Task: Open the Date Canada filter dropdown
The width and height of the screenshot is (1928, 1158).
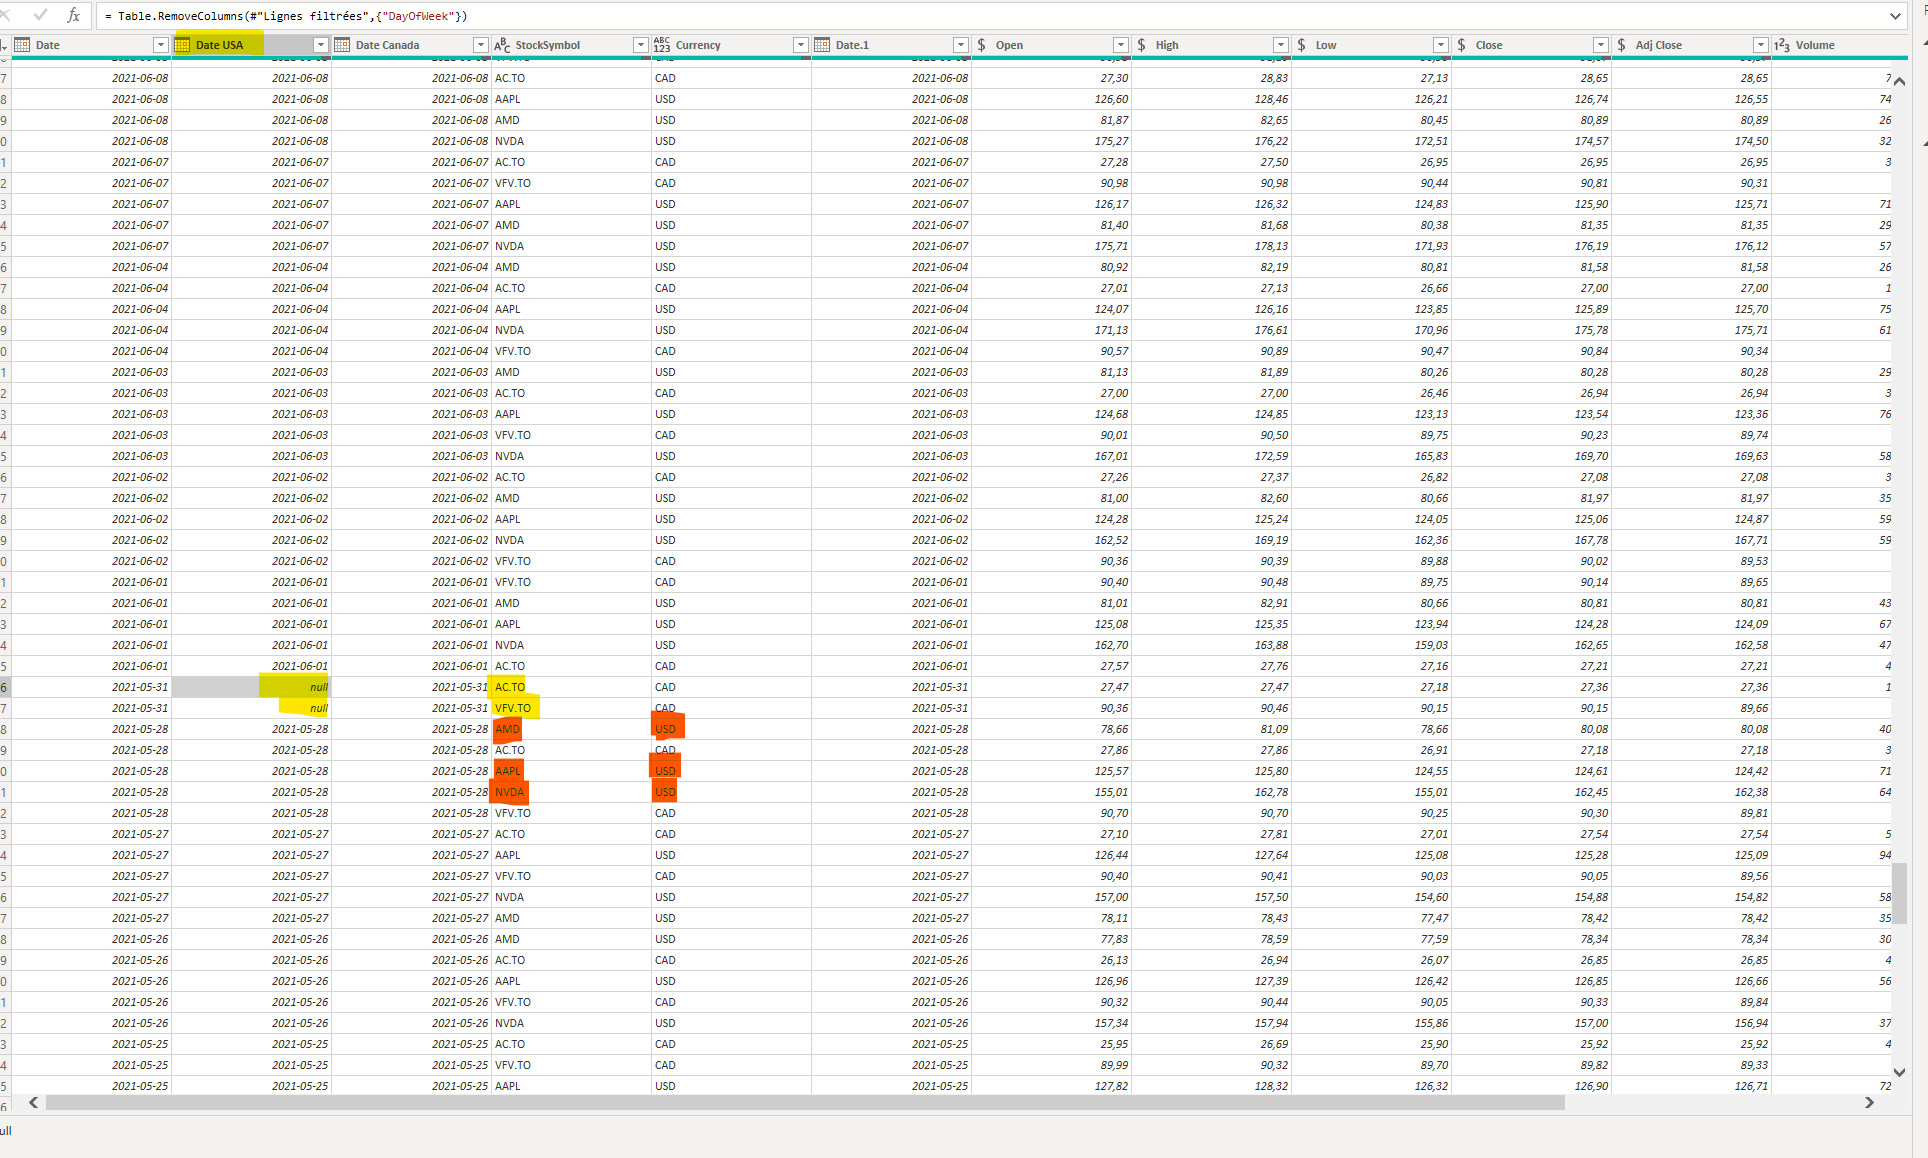Action: (480, 45)
